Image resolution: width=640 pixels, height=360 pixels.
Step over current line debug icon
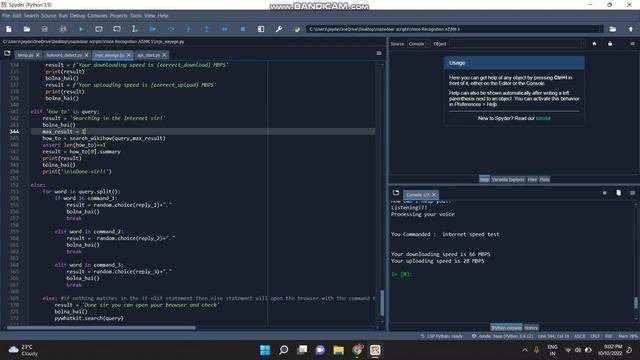pos(171,29)
